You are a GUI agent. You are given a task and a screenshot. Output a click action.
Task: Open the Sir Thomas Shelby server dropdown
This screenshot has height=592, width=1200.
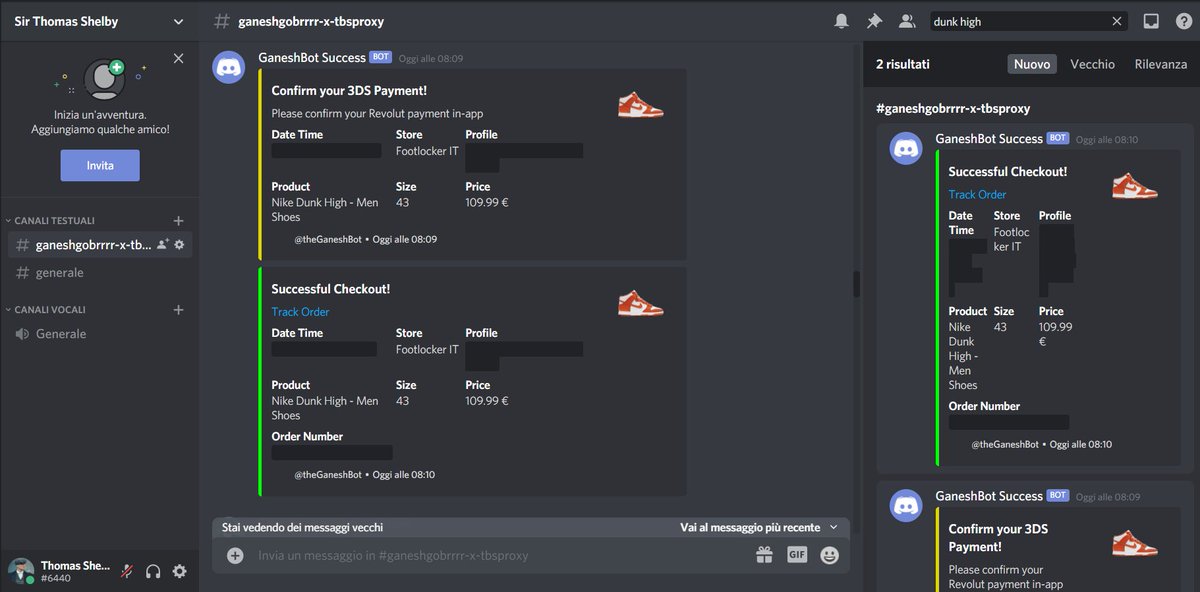[99, 21]
